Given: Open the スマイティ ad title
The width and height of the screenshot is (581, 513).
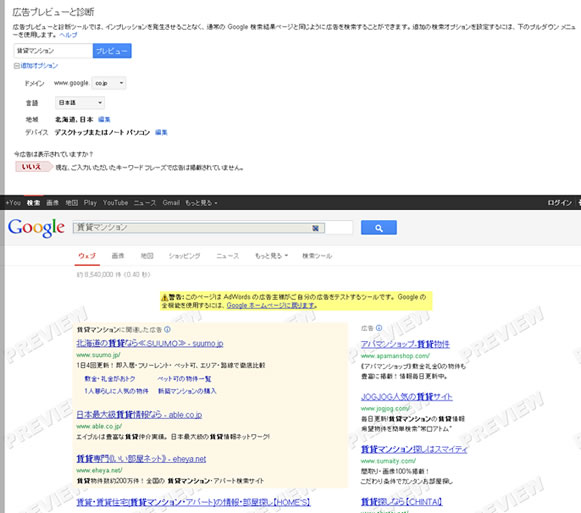Looking at the screenshot, I should pyautogui.click(x=414, y=450).
